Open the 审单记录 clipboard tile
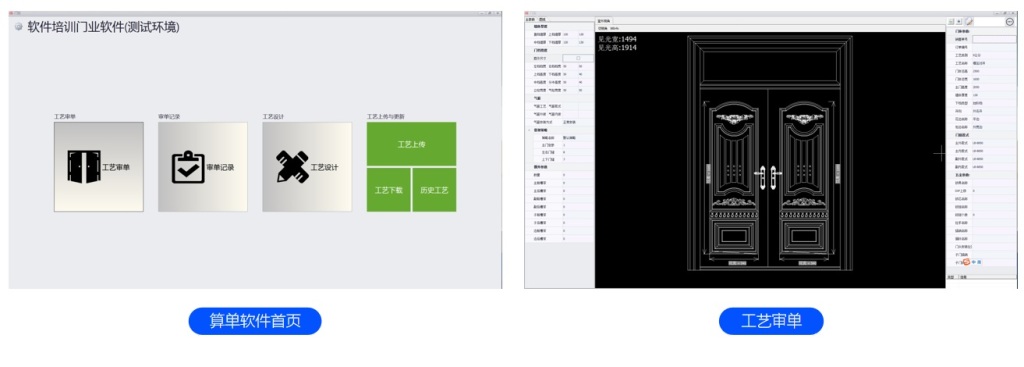This screenshot has height=367, width=1024. click(202, 167)
